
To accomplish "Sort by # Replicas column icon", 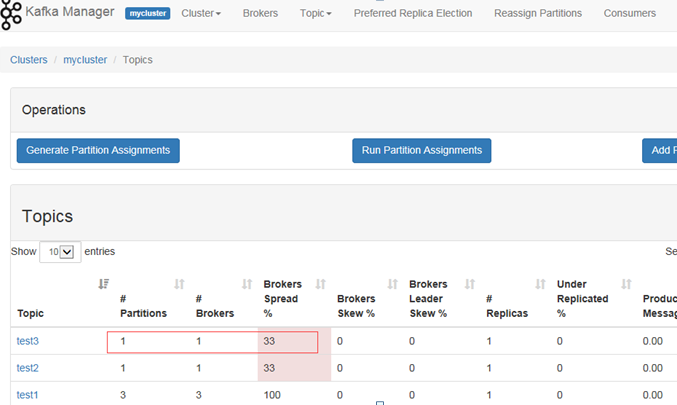I will click(541, 284).
